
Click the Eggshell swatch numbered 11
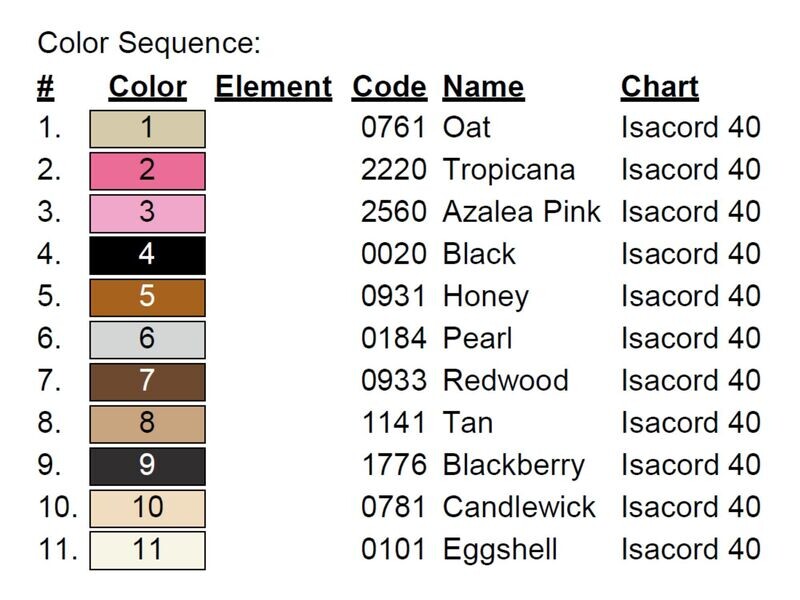(147, 551)
